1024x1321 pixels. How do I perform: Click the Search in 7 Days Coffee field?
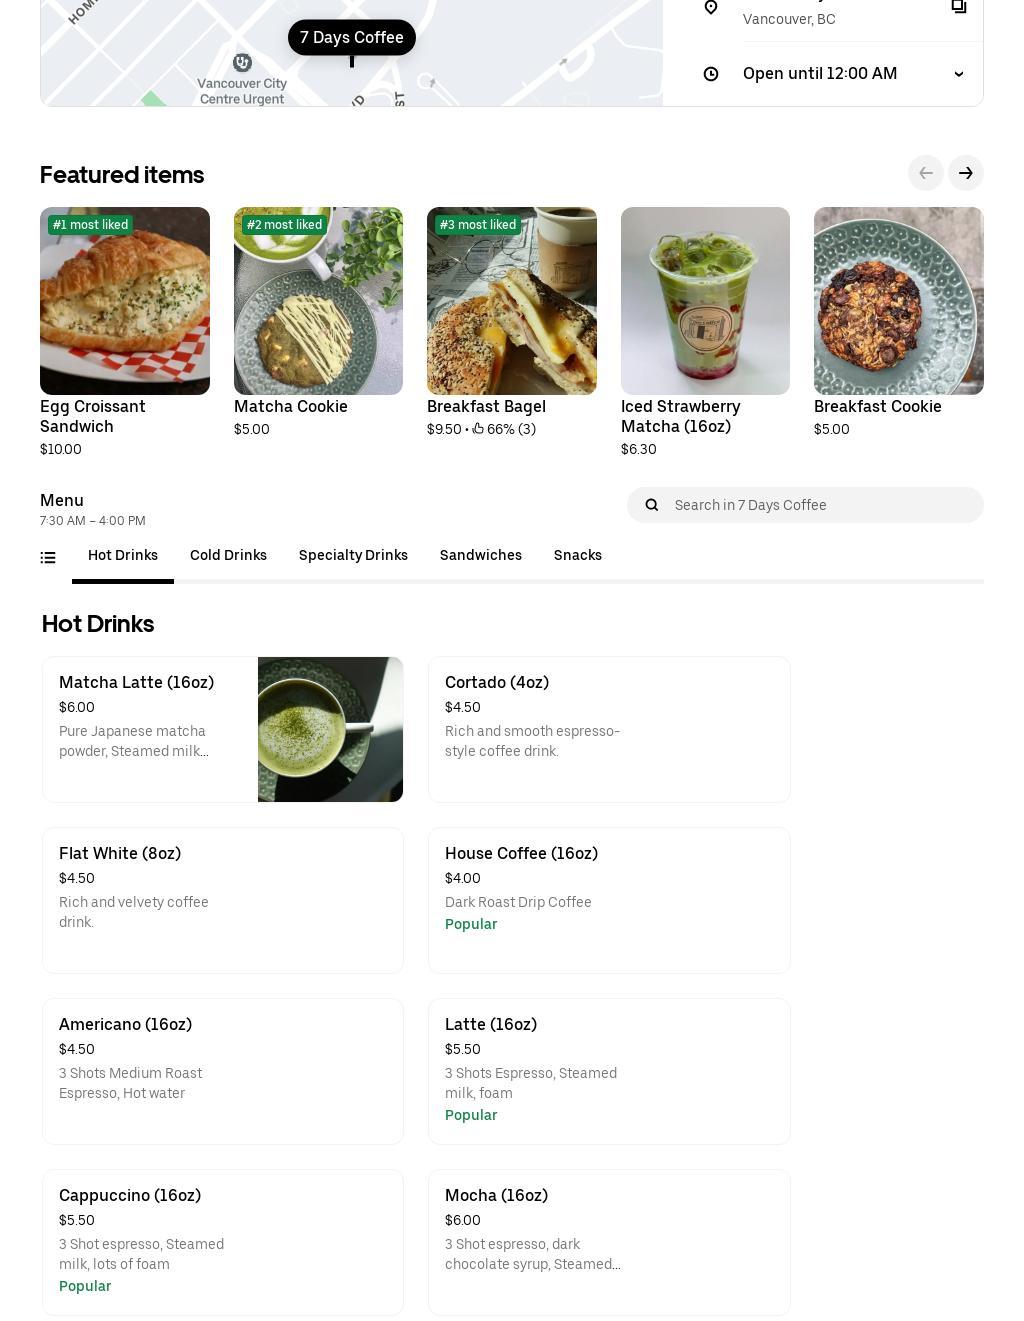[820, 505]
